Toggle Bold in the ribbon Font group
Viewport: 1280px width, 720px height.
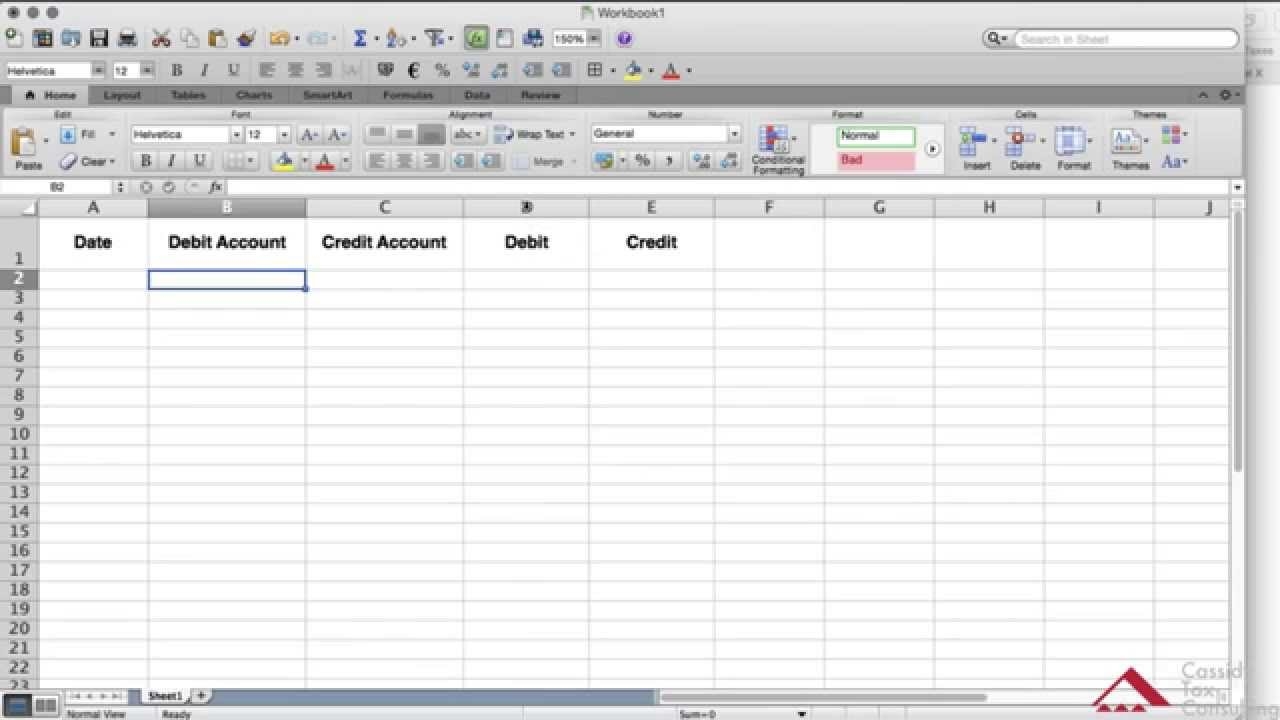pyautogui.click(x=146, y=161)
